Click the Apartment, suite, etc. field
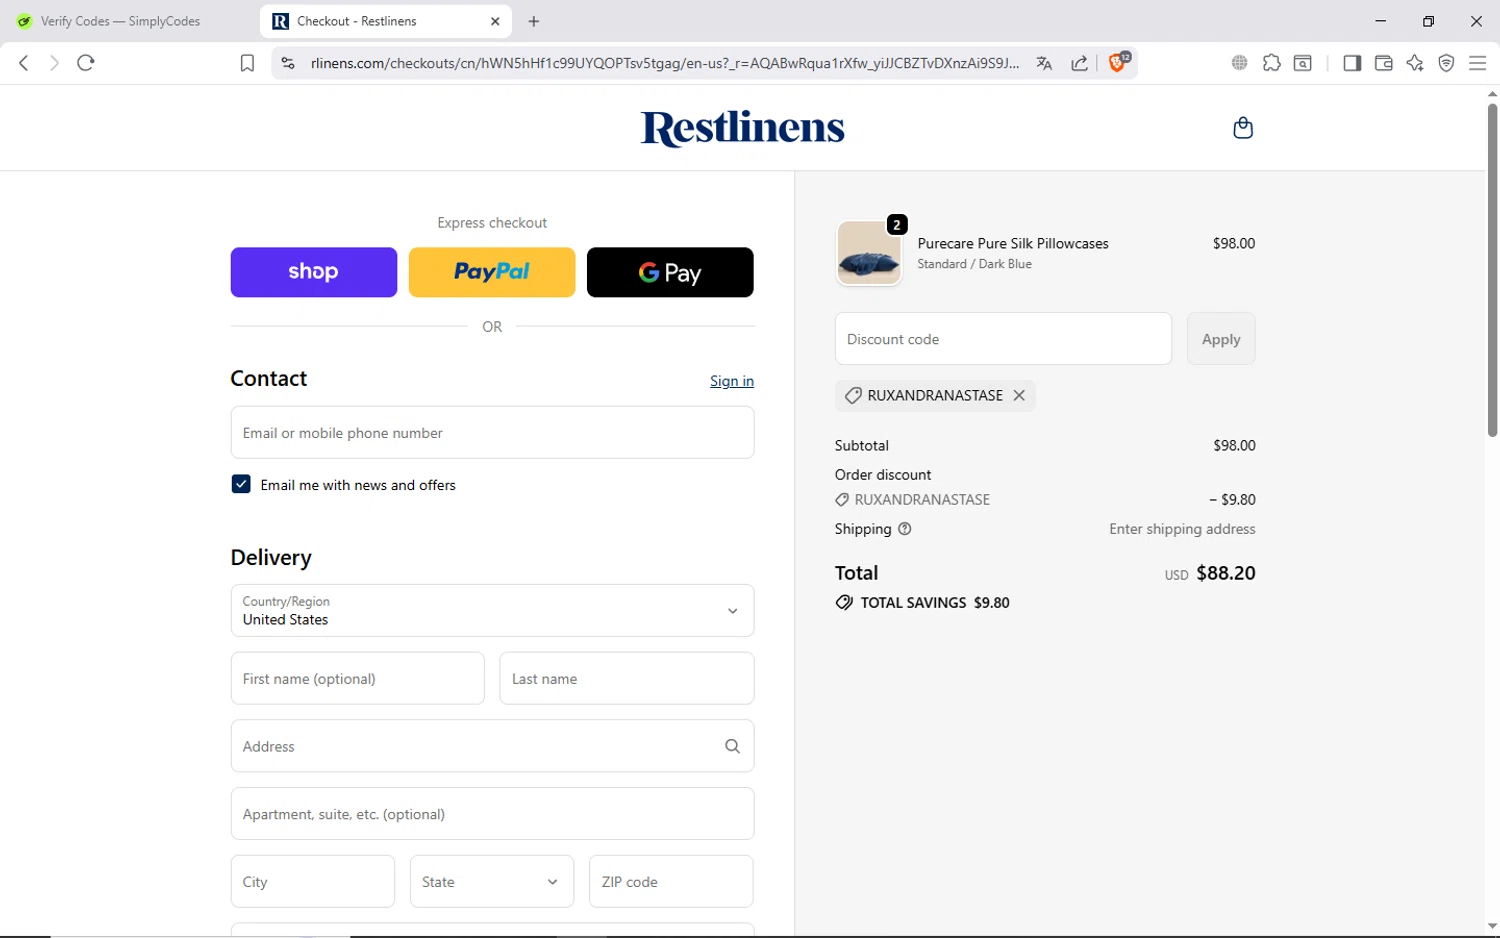Screen dimensions: 1500x938 pos(492,813)
